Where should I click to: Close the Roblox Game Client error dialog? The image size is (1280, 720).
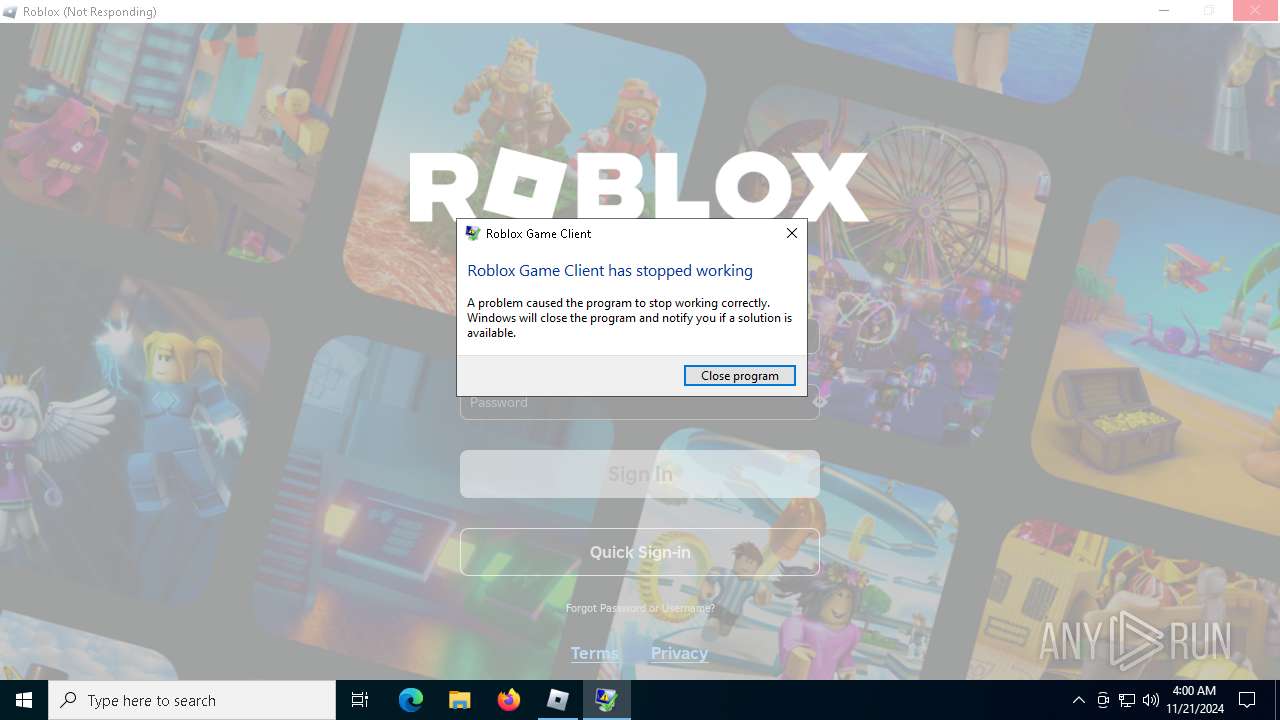click(x=791, y=233)
